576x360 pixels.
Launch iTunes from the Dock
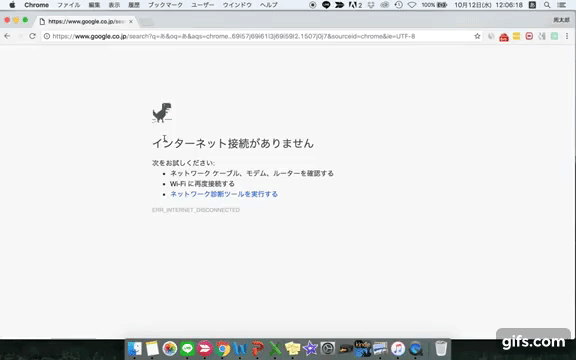coord(398,348)
